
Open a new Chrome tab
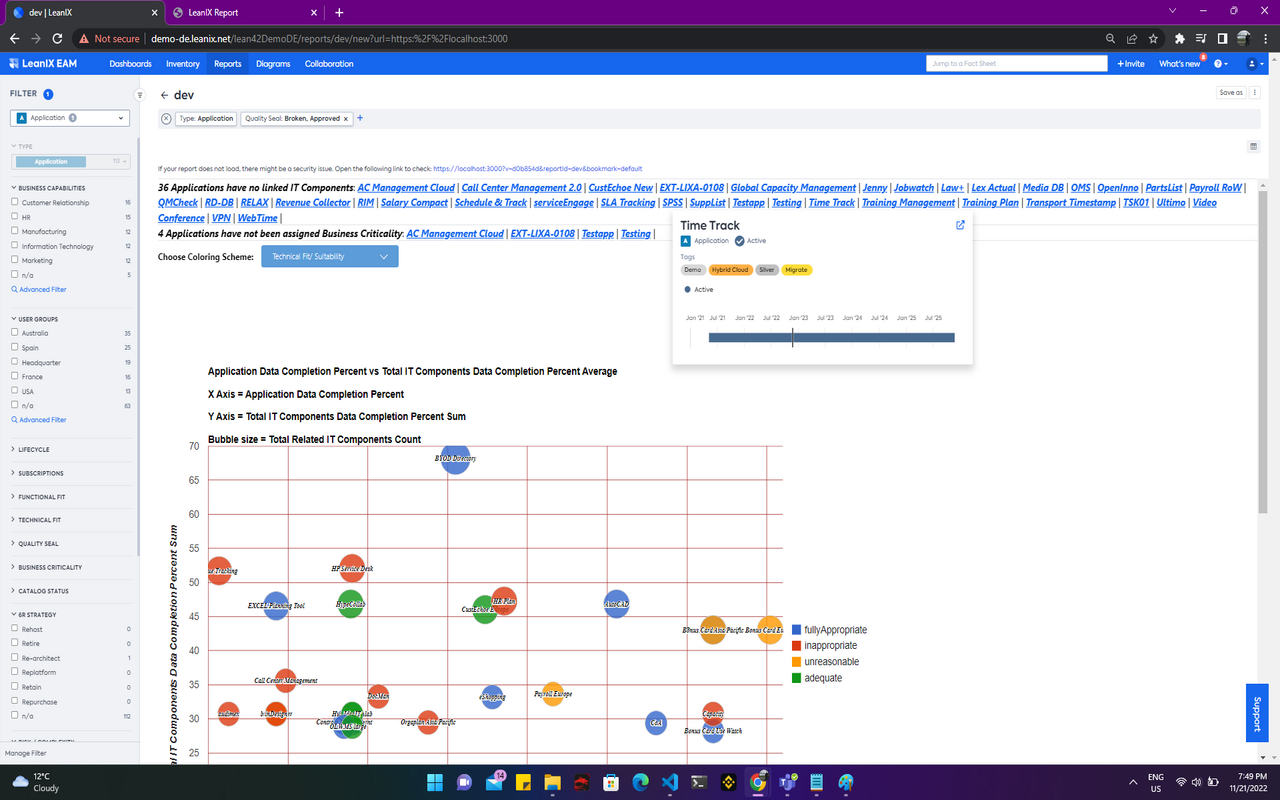pyautogui.click(x=339, y=12)
